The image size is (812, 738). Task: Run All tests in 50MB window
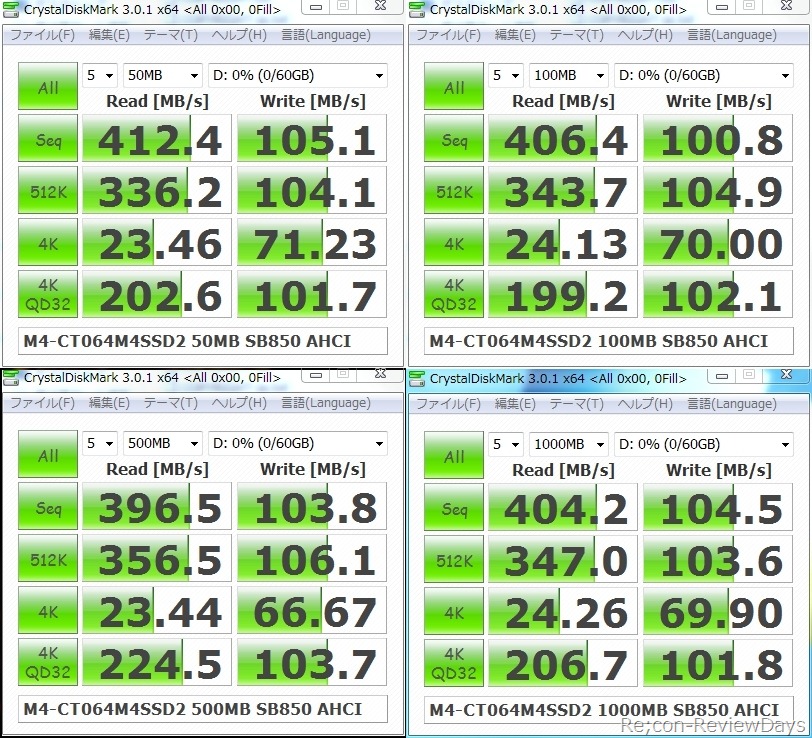pyautogui.click(x=48, y=86)
